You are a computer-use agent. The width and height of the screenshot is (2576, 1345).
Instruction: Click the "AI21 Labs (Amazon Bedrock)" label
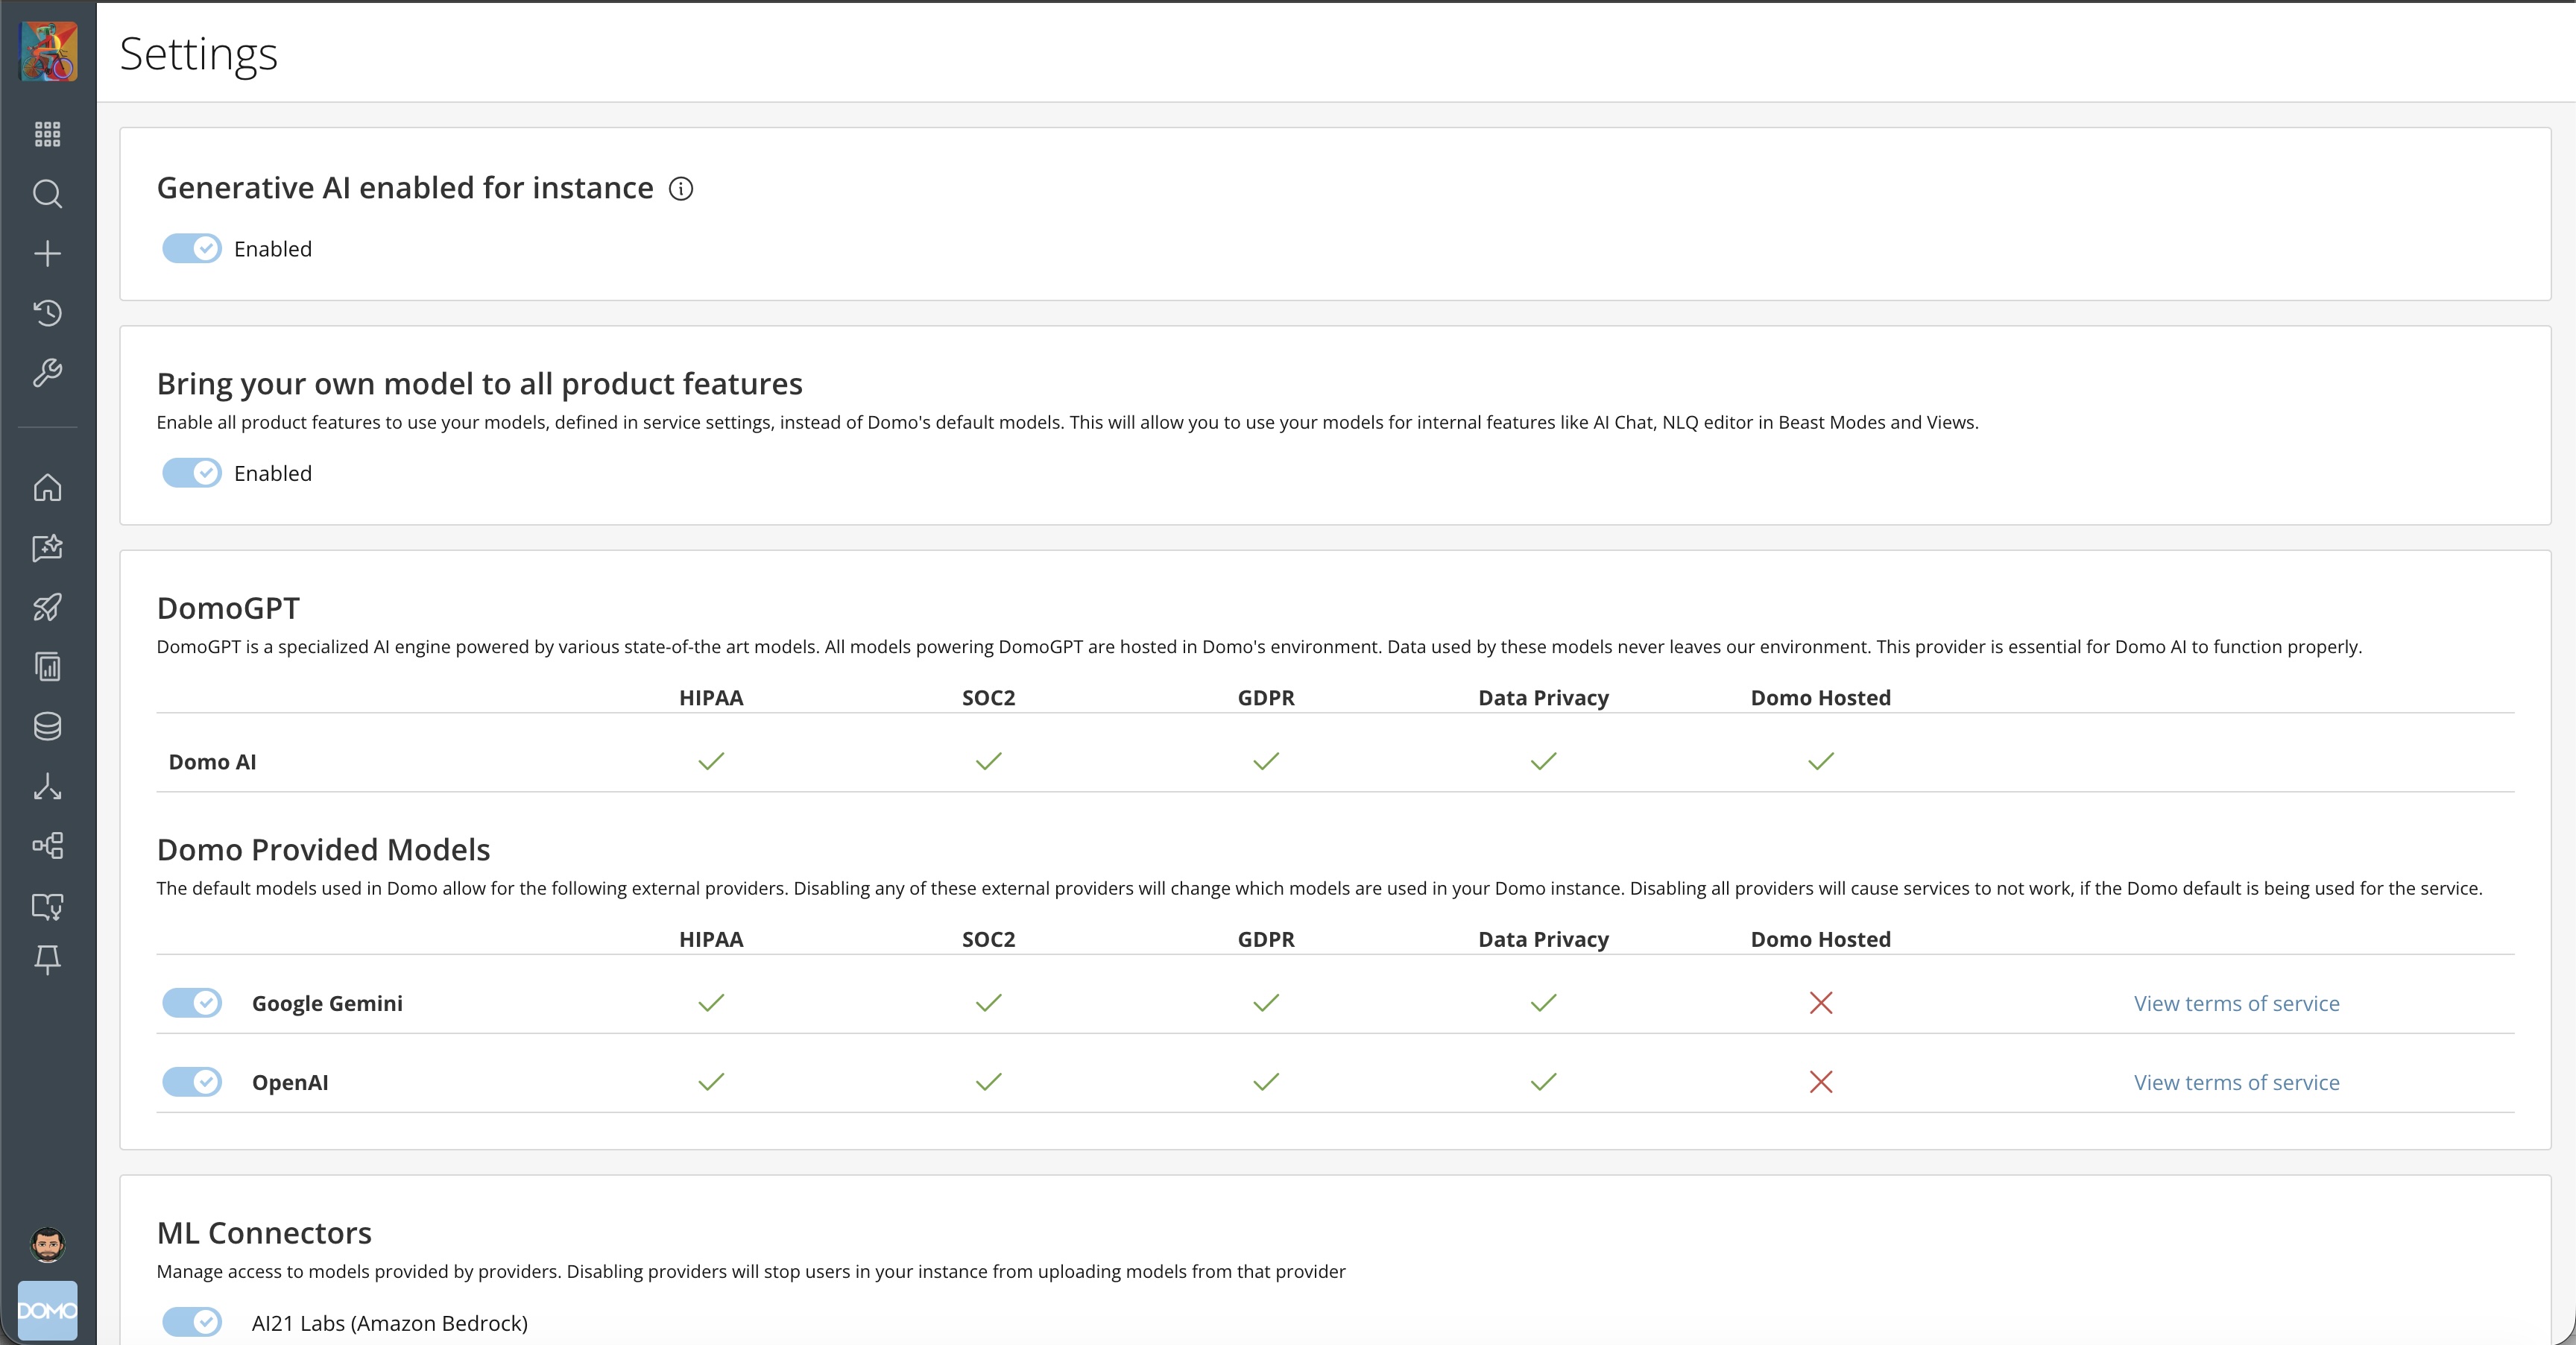390,1324
